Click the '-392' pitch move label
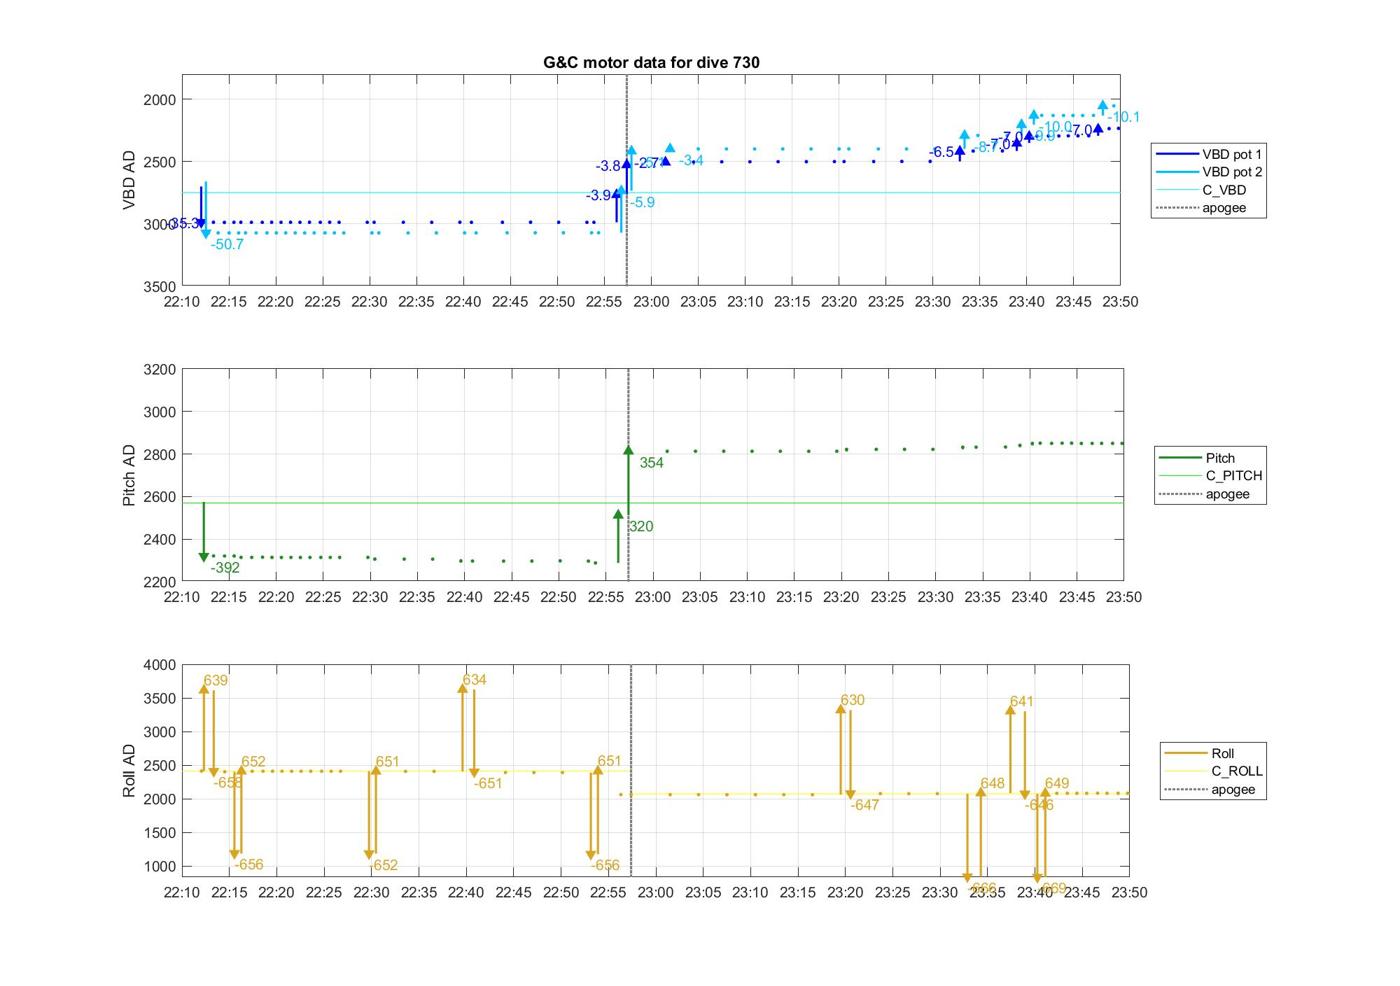 pyautogui.click(x=225, y=568)
